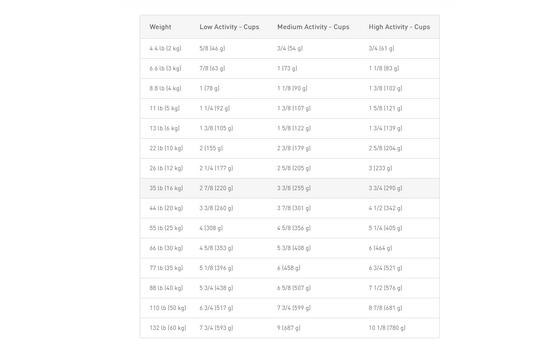Screen dimensions: 533x360
Task: Click the High Activity - Cups header
Action: point(399,27)
